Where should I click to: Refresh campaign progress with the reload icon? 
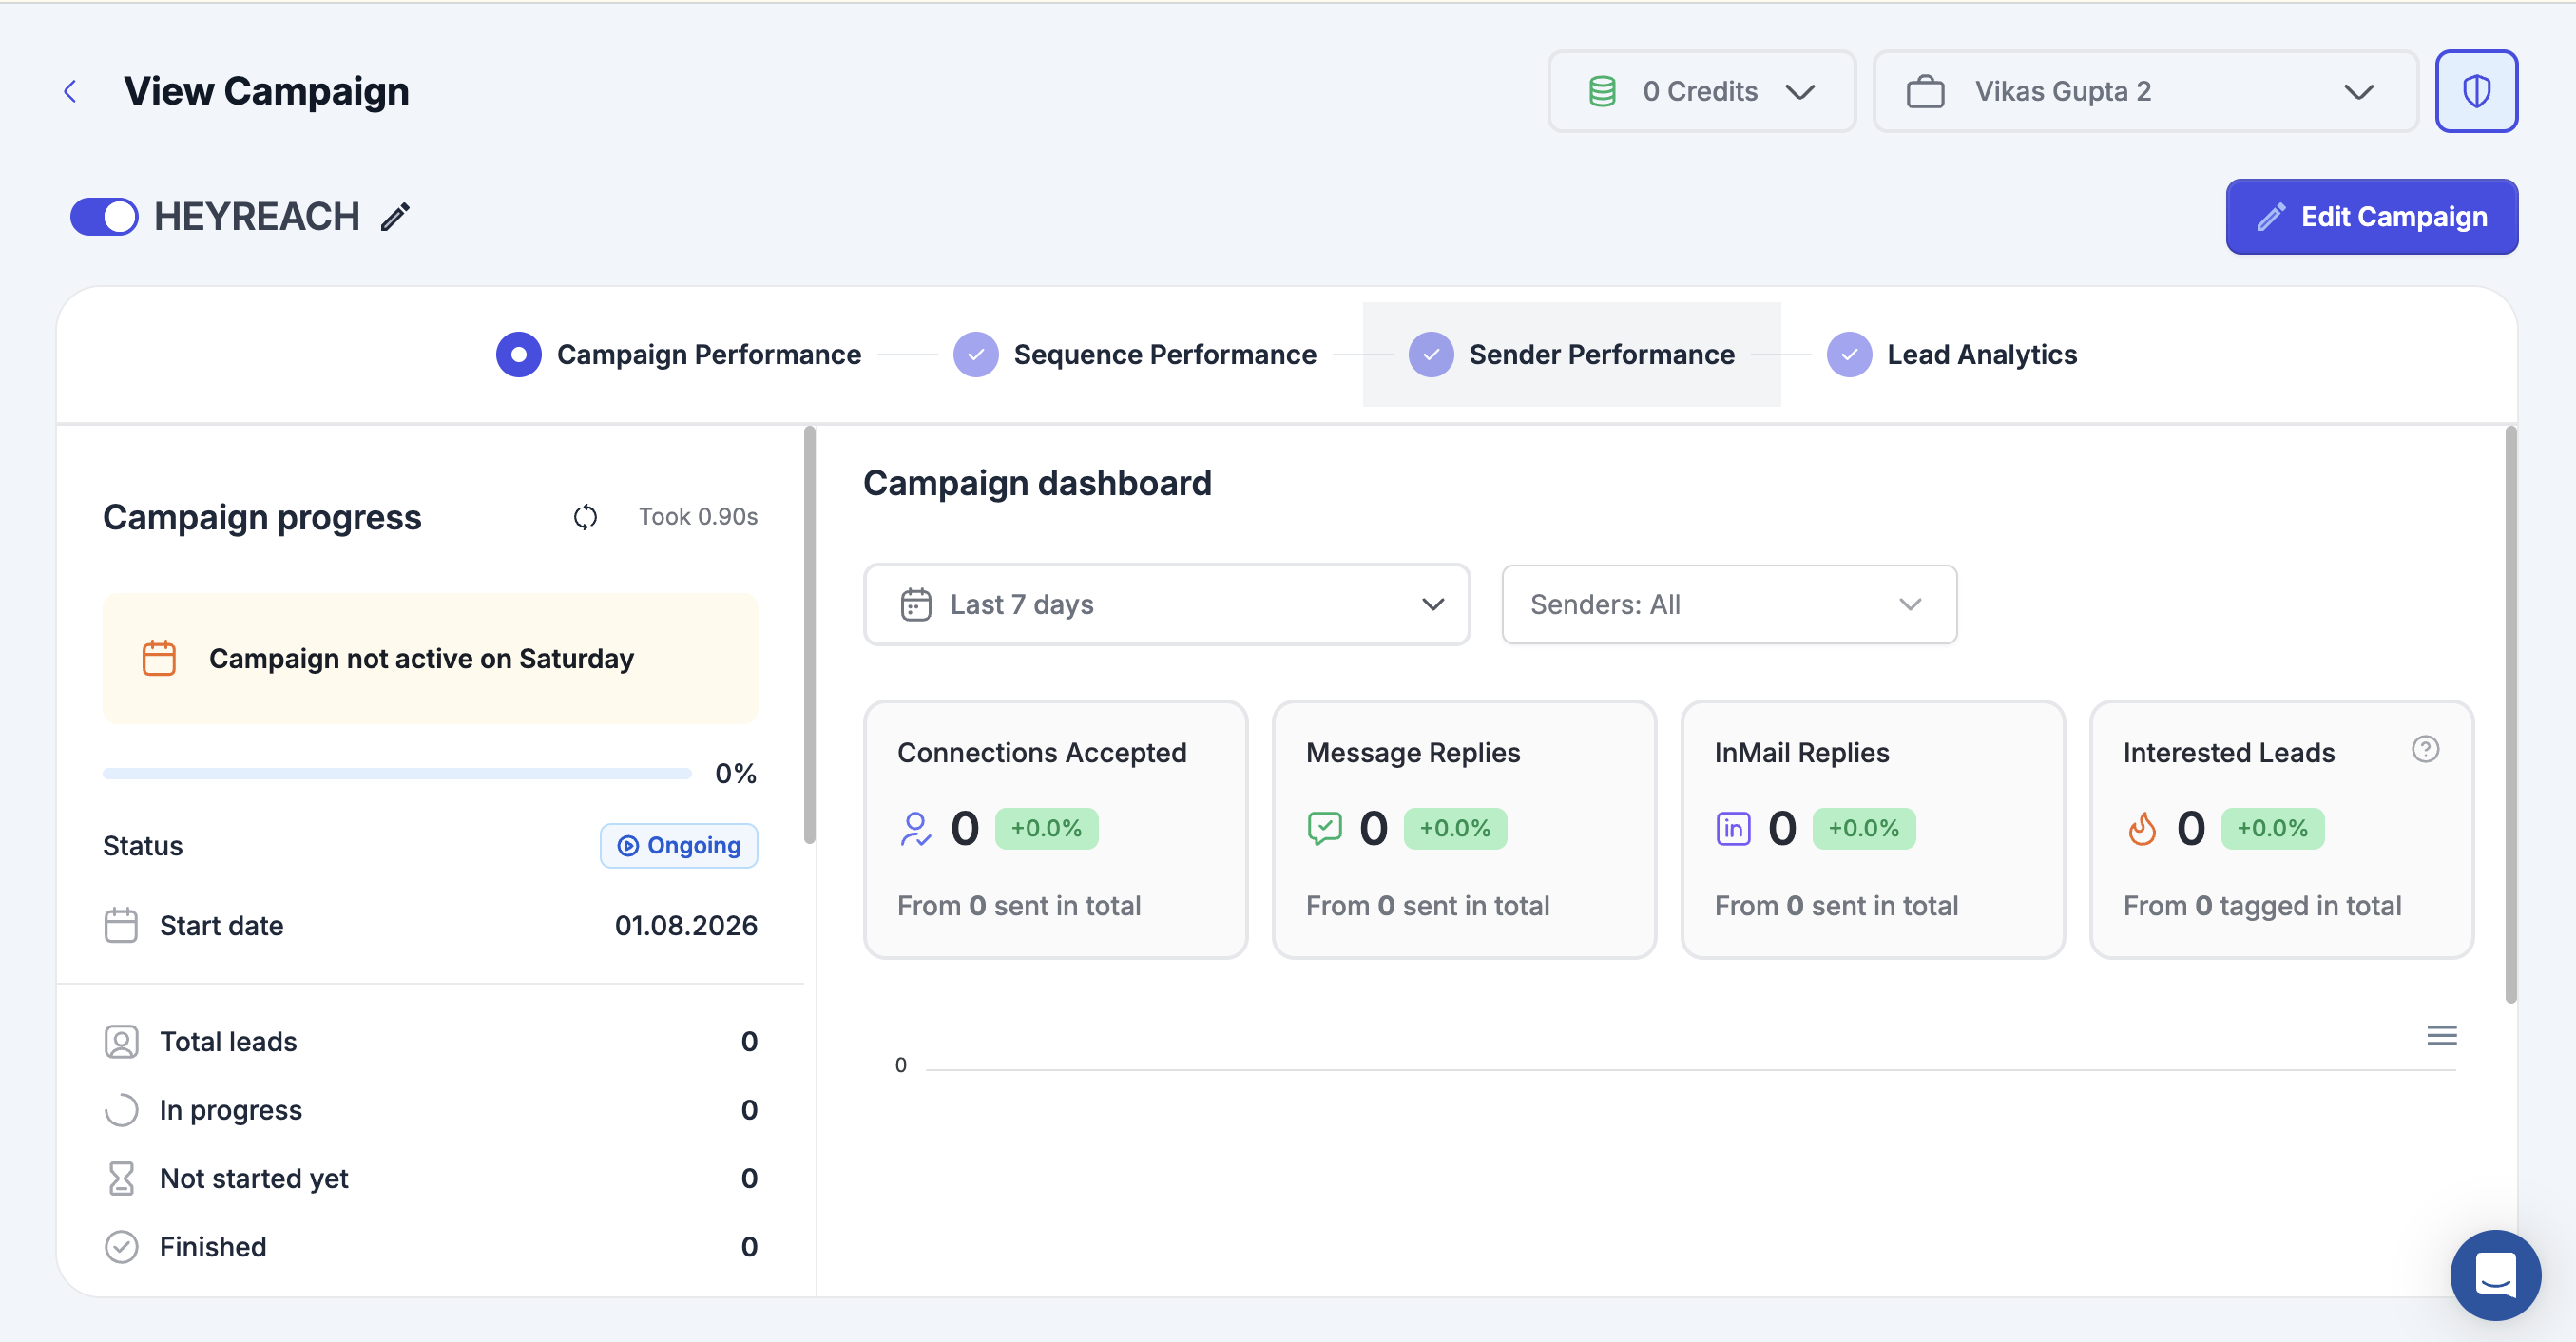[x=585, y=517]
